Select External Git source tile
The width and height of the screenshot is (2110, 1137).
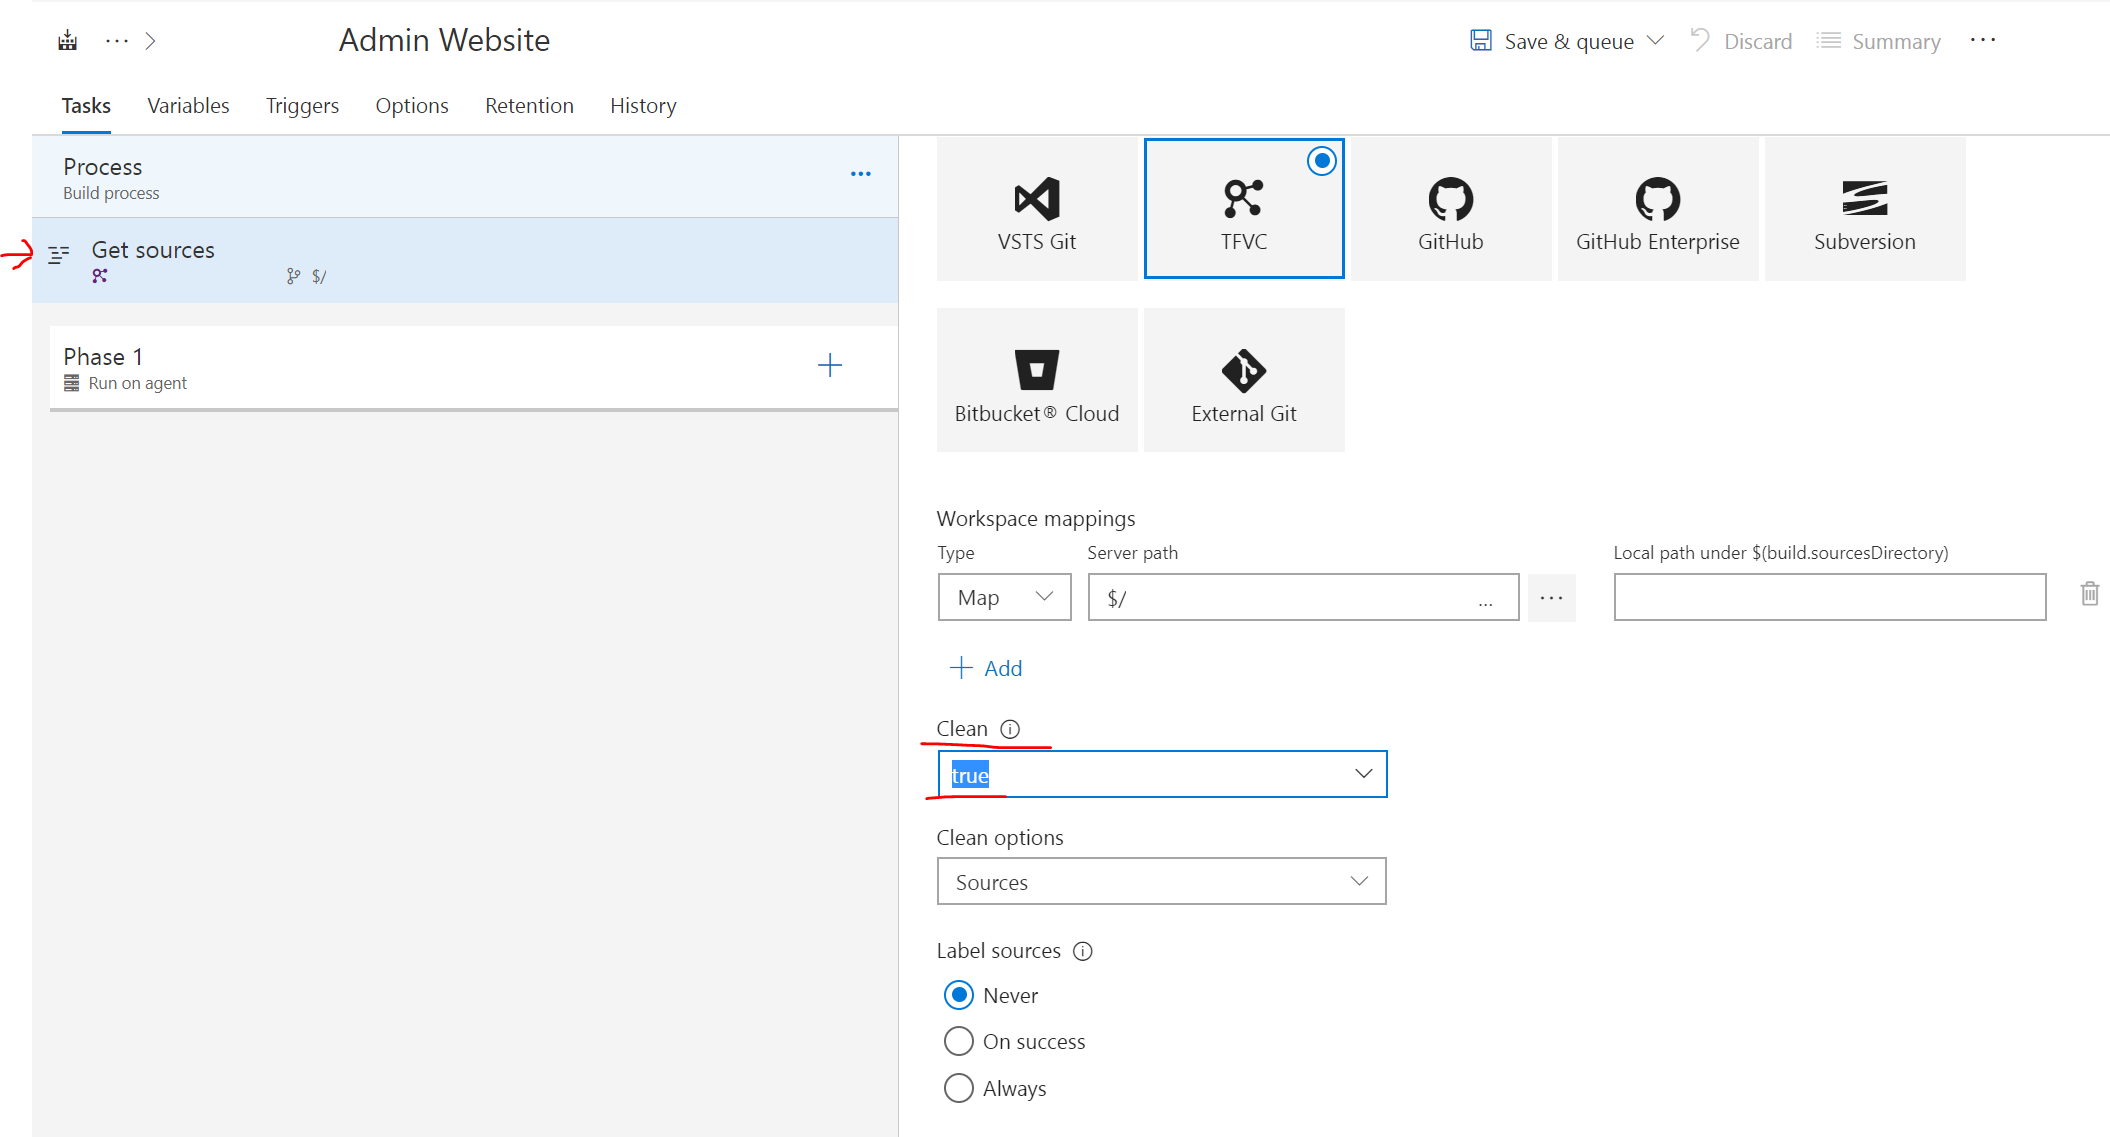(x=1243, y=380)
